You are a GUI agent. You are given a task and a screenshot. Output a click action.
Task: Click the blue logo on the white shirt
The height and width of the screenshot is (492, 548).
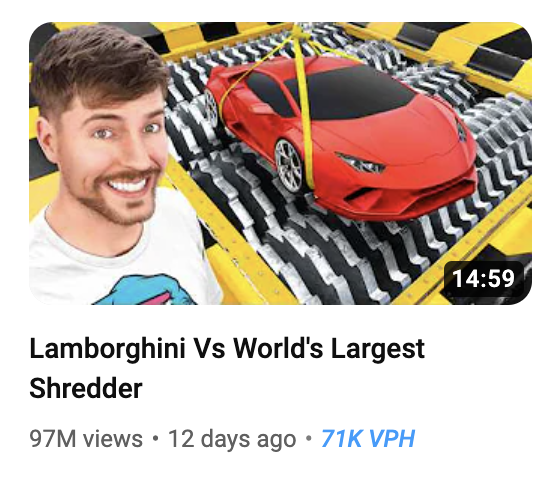149,290
